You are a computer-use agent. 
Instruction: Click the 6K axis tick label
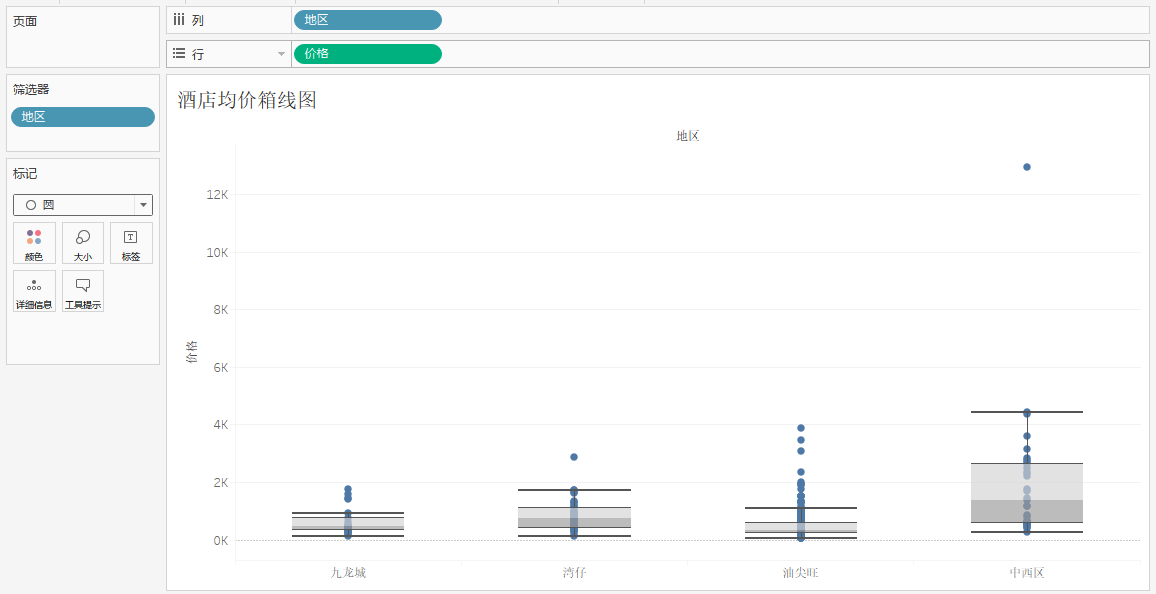click(220, 367)
